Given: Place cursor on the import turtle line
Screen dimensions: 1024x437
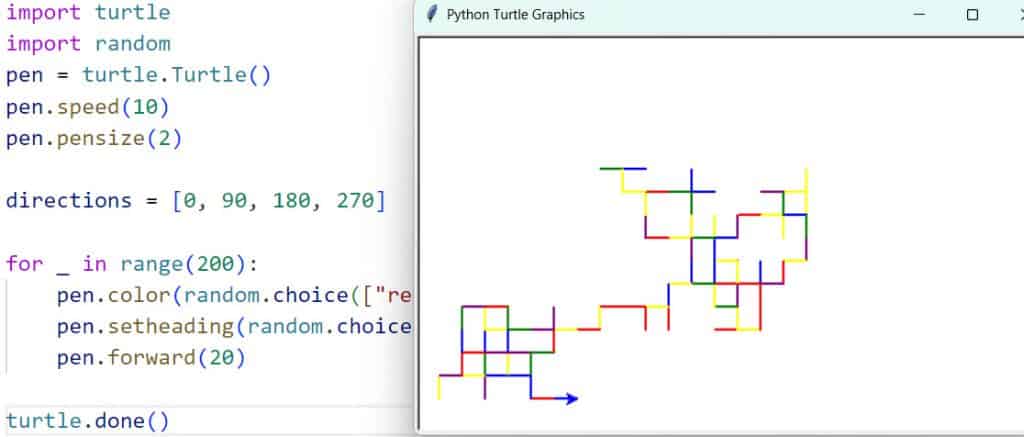Looking at the screenshot, I should click(x=88, y=13).
